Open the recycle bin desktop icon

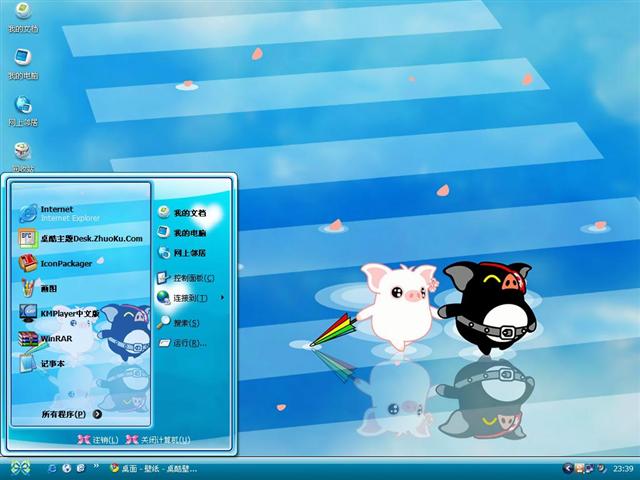(x=23, y=157)
